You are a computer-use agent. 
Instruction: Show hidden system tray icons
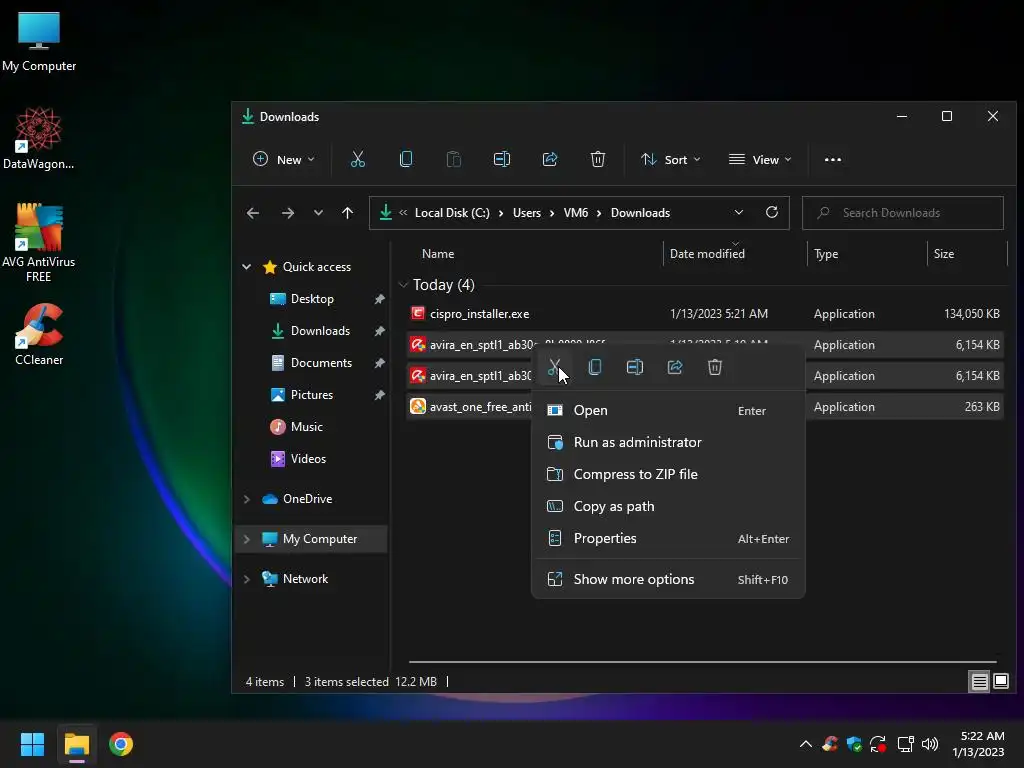tap(806, 744)
